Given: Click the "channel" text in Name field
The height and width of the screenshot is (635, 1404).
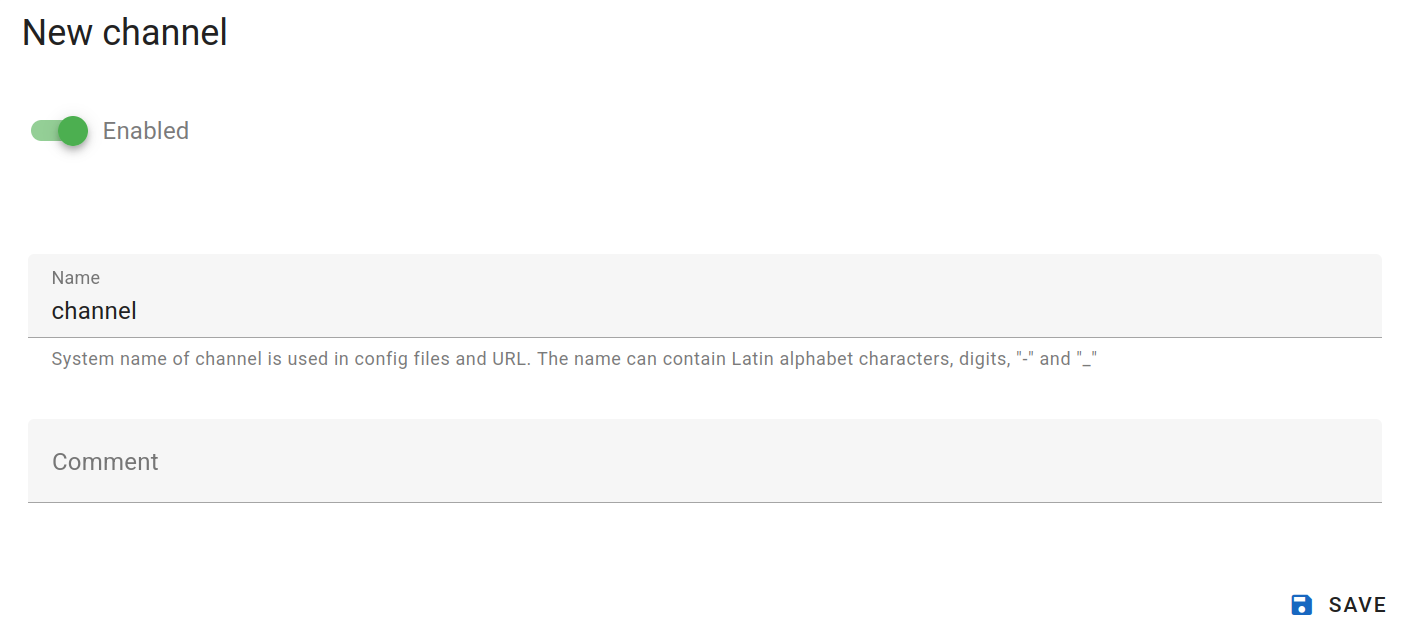Looking at the screenshot, I should coord(94,311).
